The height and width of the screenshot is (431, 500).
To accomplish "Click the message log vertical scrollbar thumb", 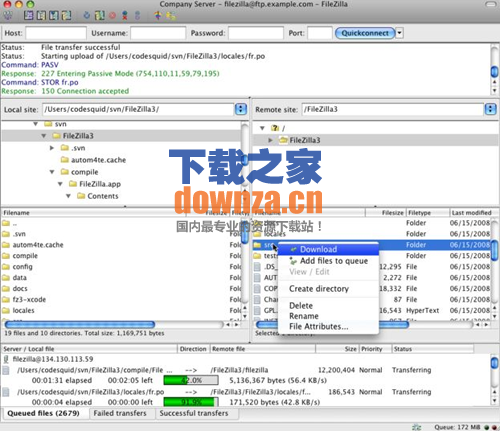I will (495, 71).
